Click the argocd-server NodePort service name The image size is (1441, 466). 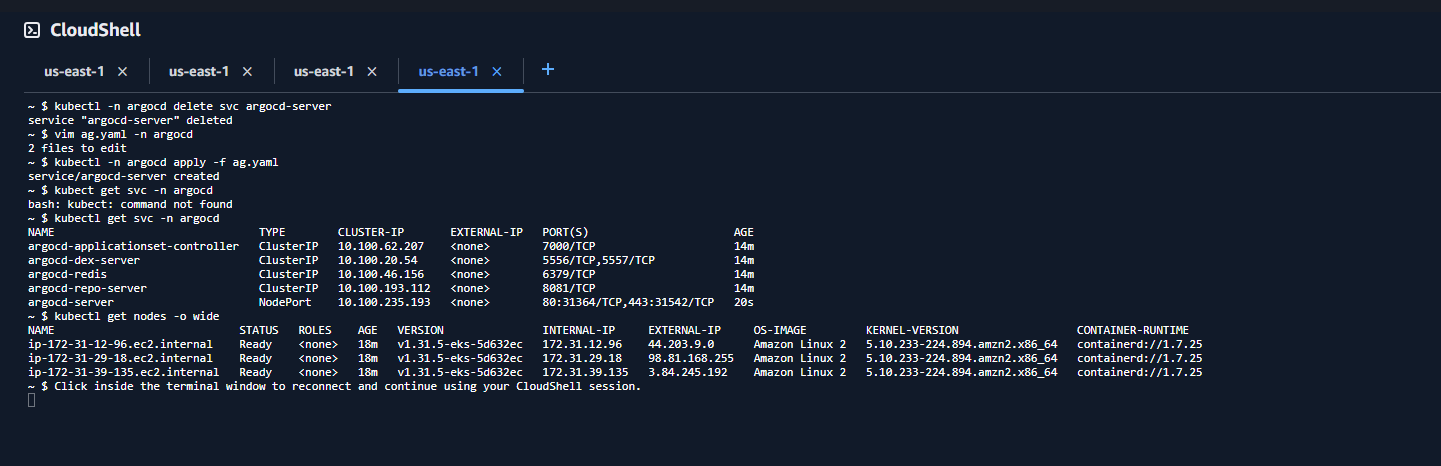coord(70,302)
